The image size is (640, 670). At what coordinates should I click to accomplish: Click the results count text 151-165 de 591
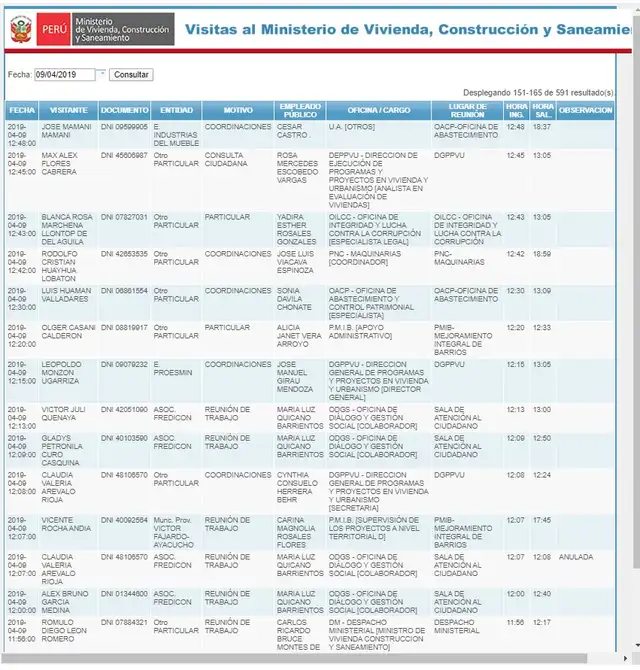pos(538,93)
